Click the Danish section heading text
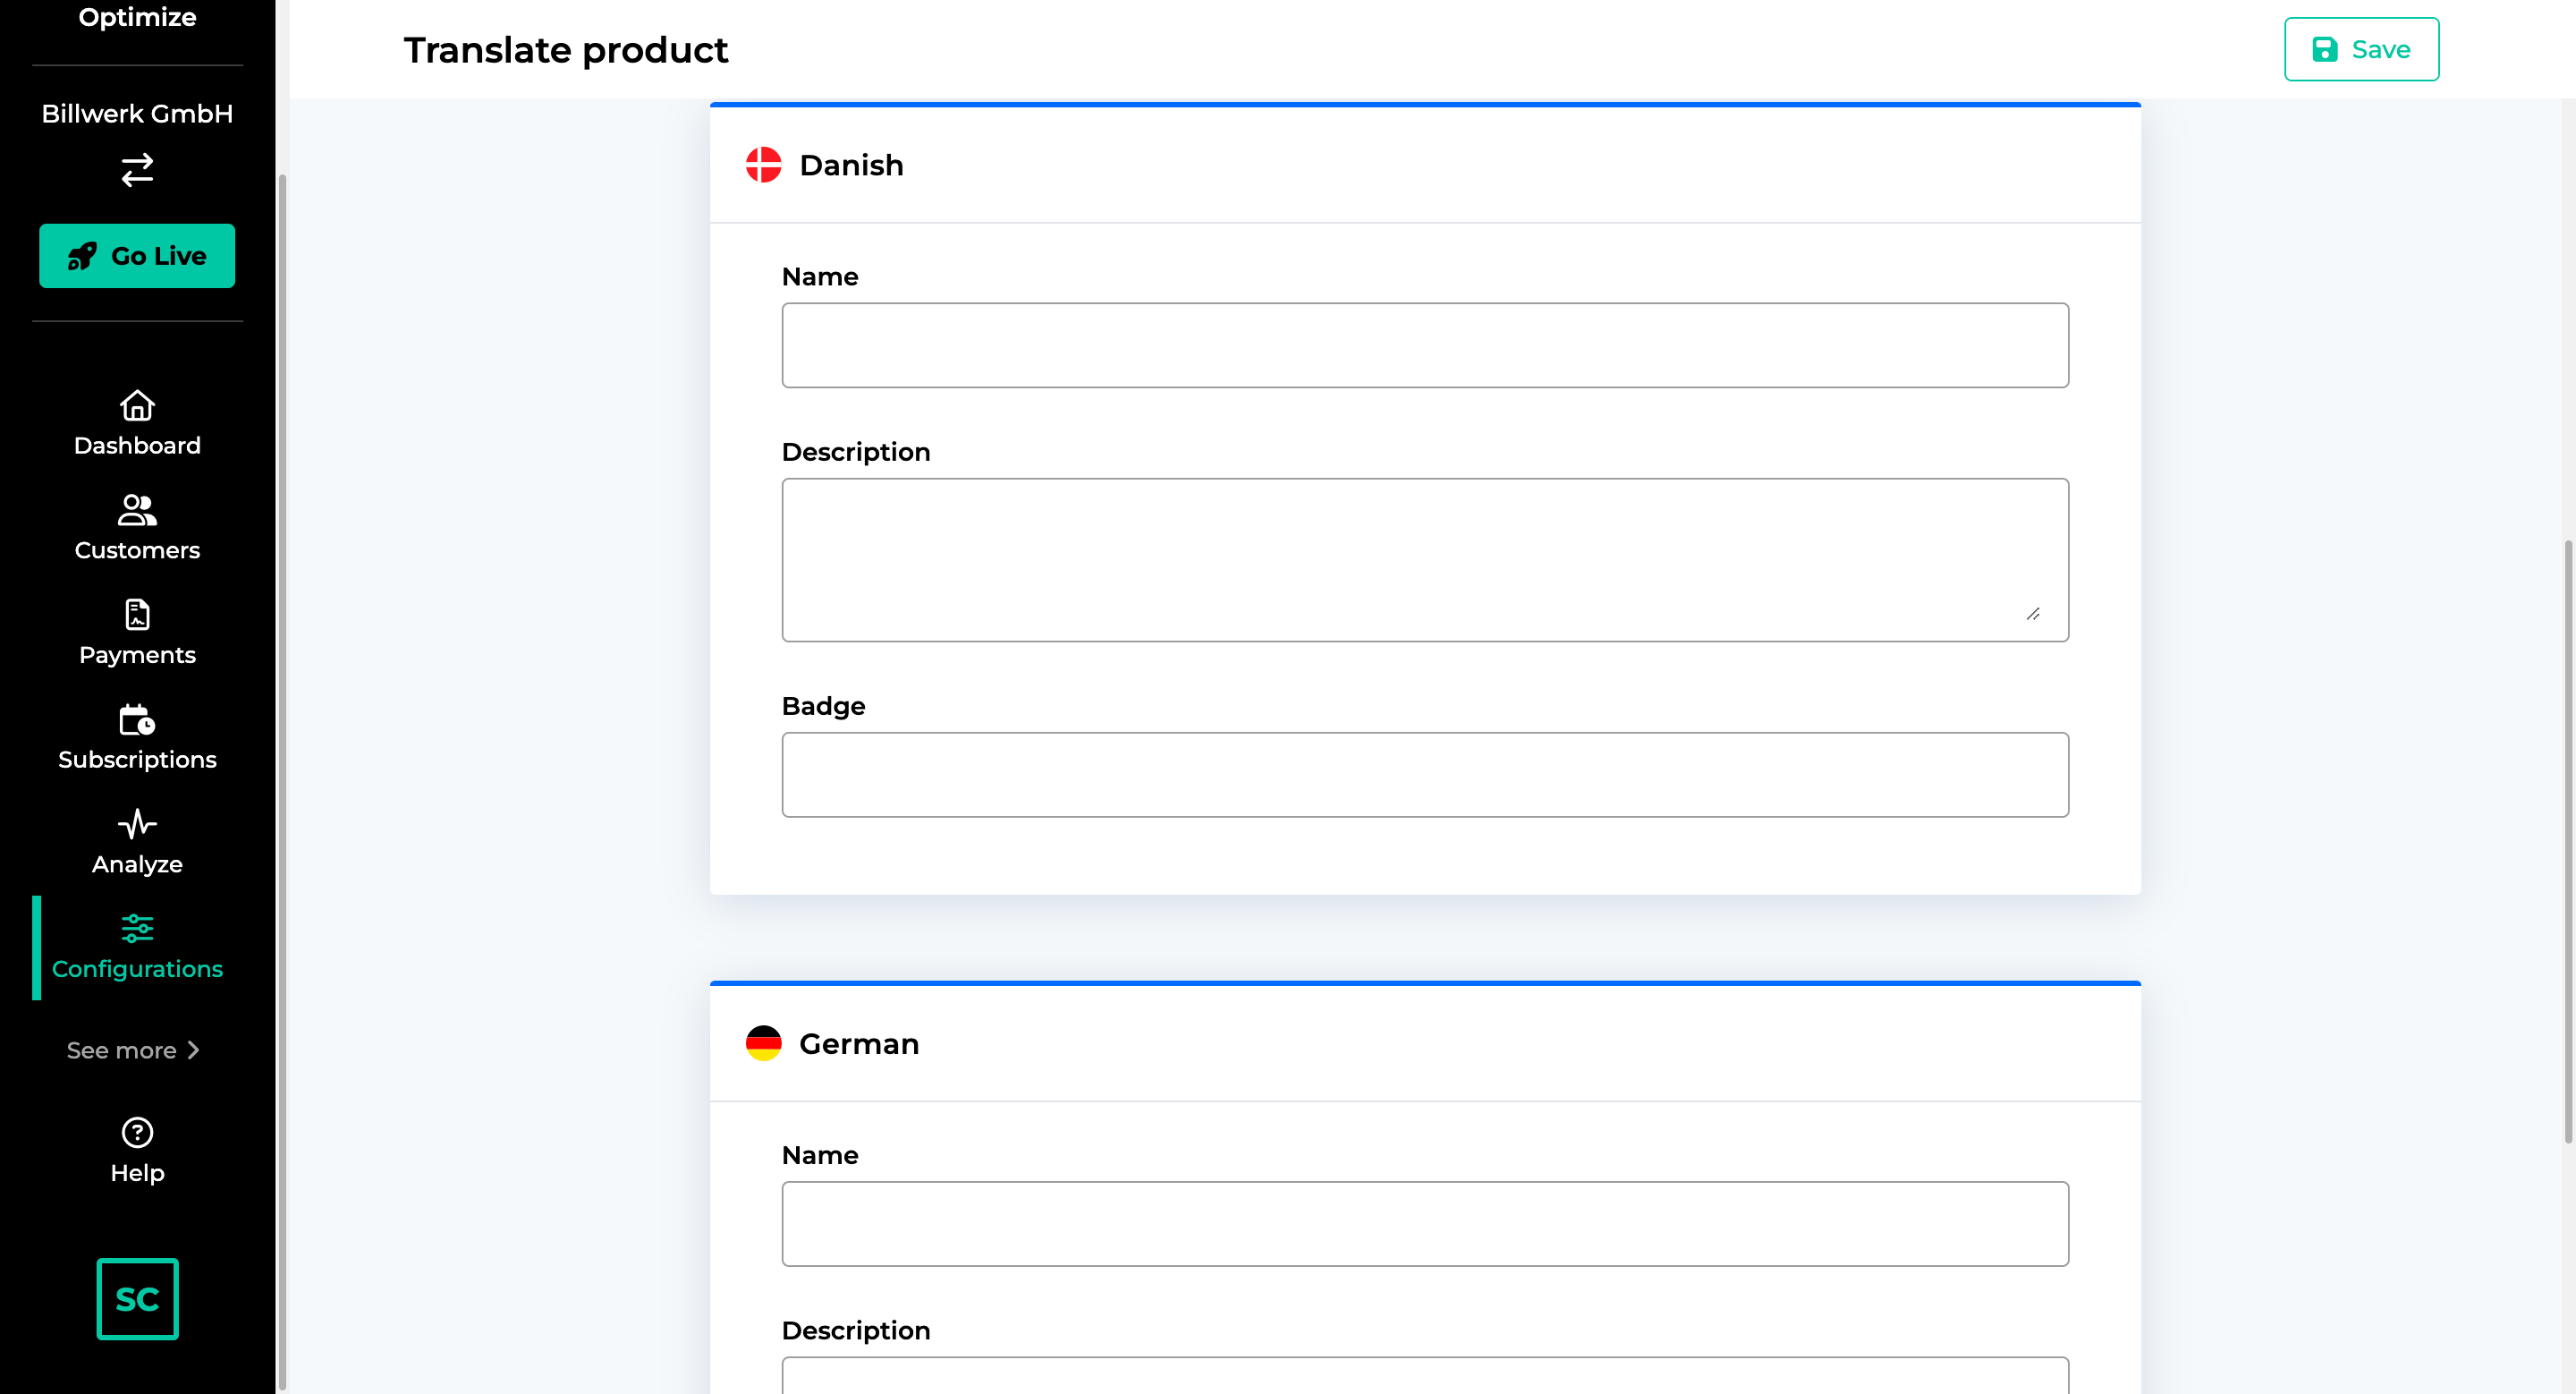This screenshot has width=2576, height=1394. [851, 165]
